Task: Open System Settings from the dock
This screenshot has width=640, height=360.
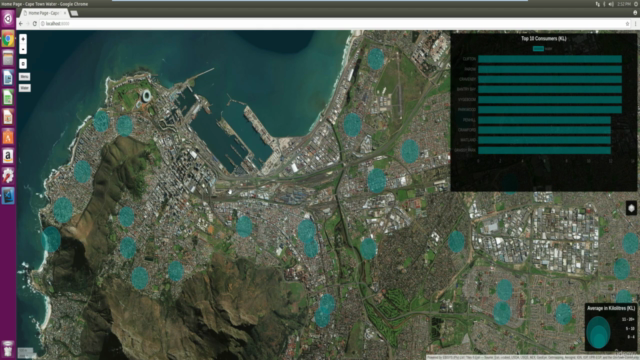Action: (x=8, y=176)
